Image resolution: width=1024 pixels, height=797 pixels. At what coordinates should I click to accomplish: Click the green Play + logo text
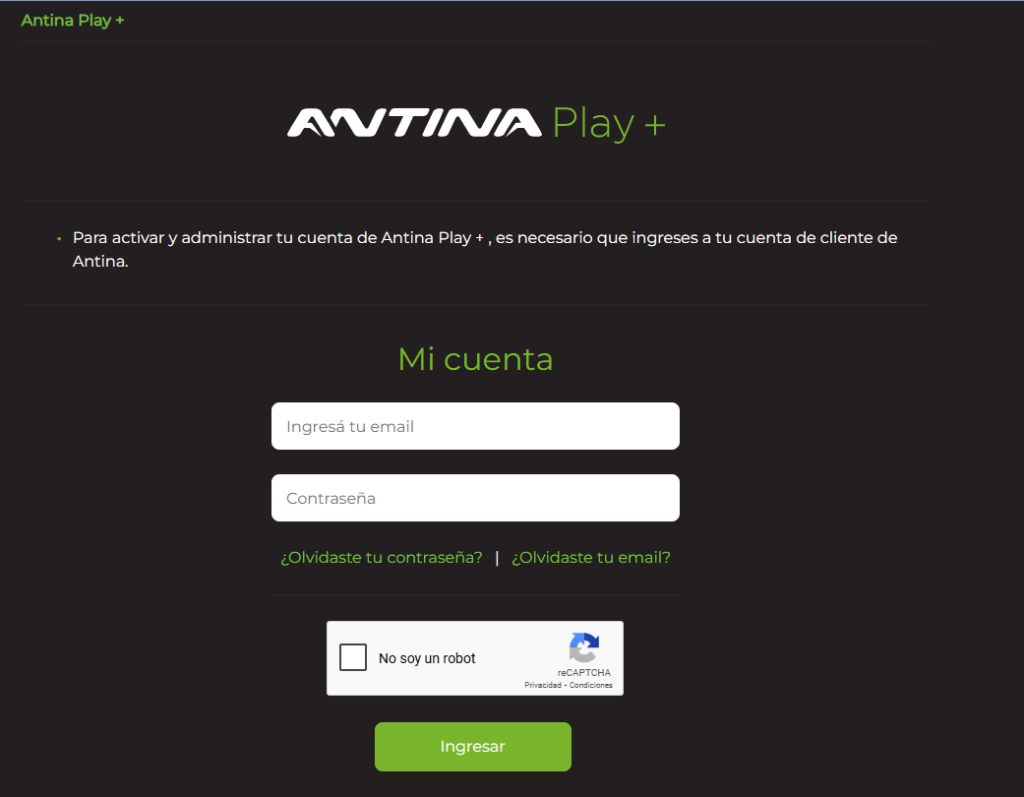tap(608, 124)
